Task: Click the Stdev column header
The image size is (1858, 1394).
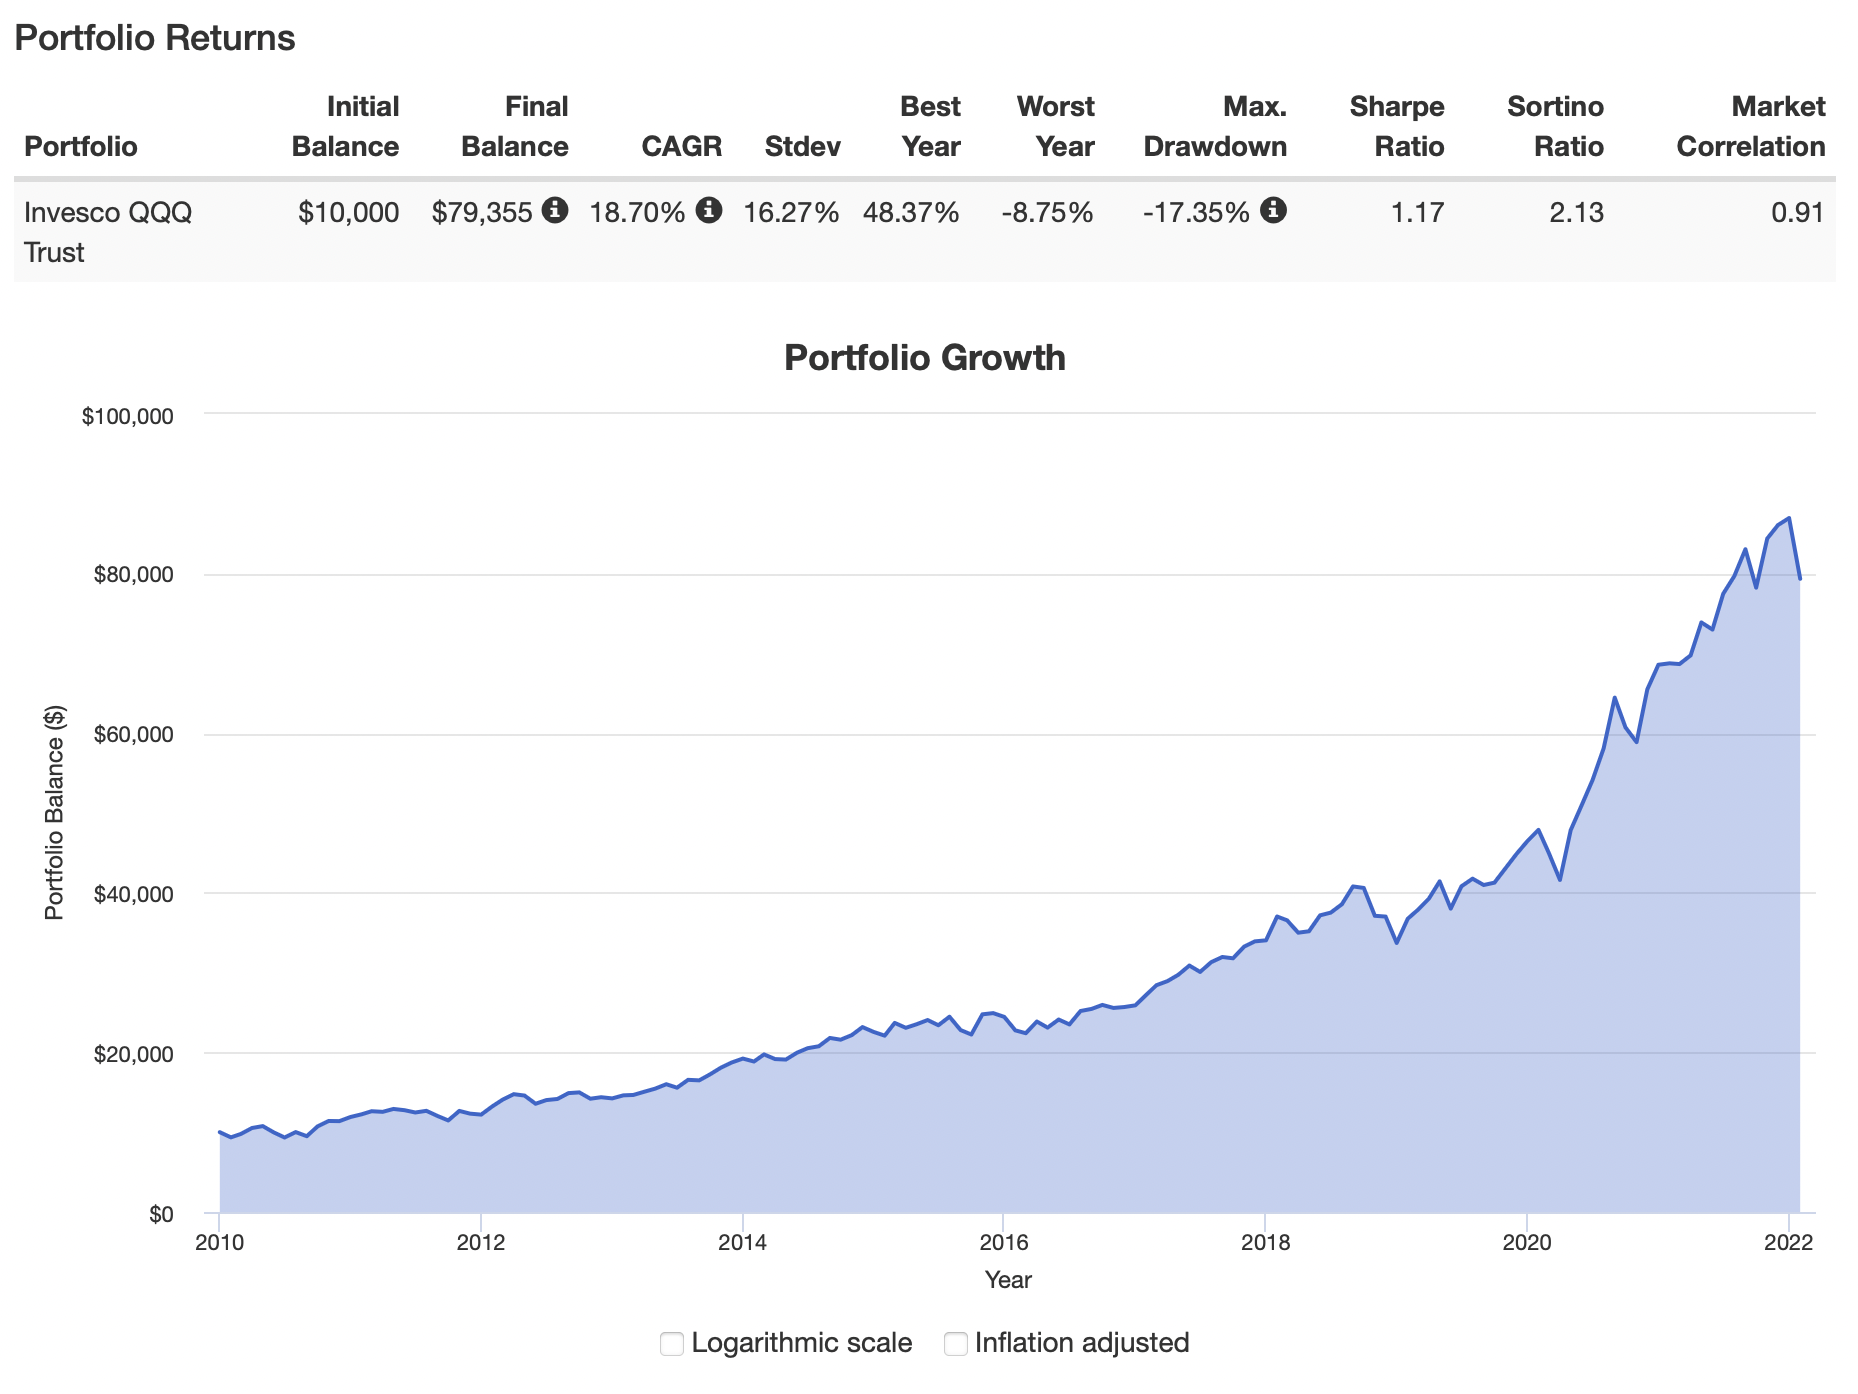Action: pos(803,147)
